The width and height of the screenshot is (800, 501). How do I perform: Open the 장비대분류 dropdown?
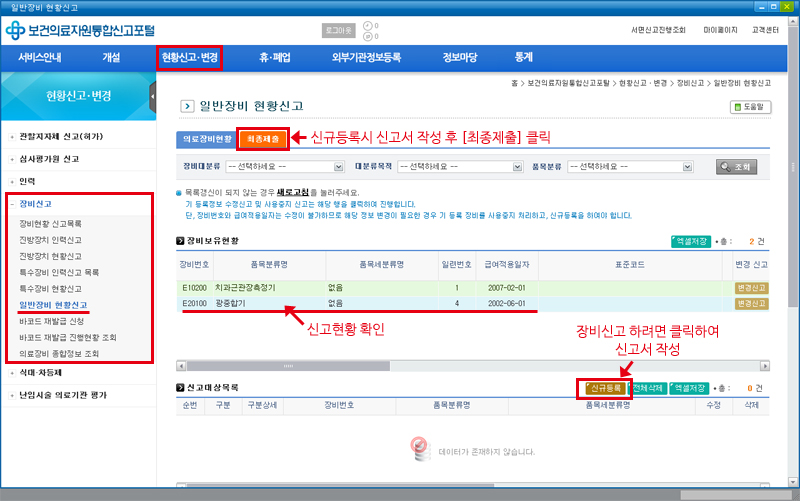(x=285, y=166)
